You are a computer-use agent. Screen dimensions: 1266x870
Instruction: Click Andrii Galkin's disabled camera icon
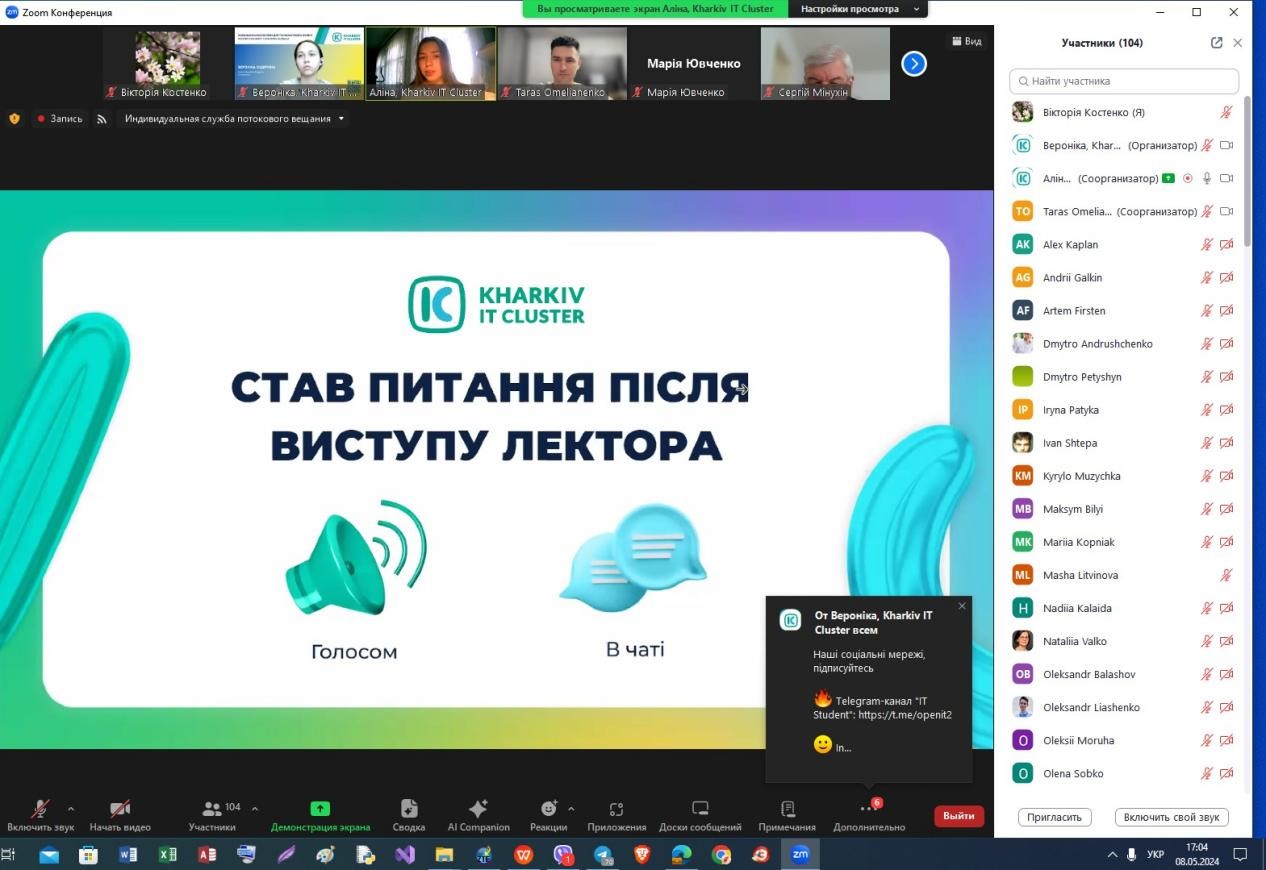pyautogui.click(x=1226, y=277)
